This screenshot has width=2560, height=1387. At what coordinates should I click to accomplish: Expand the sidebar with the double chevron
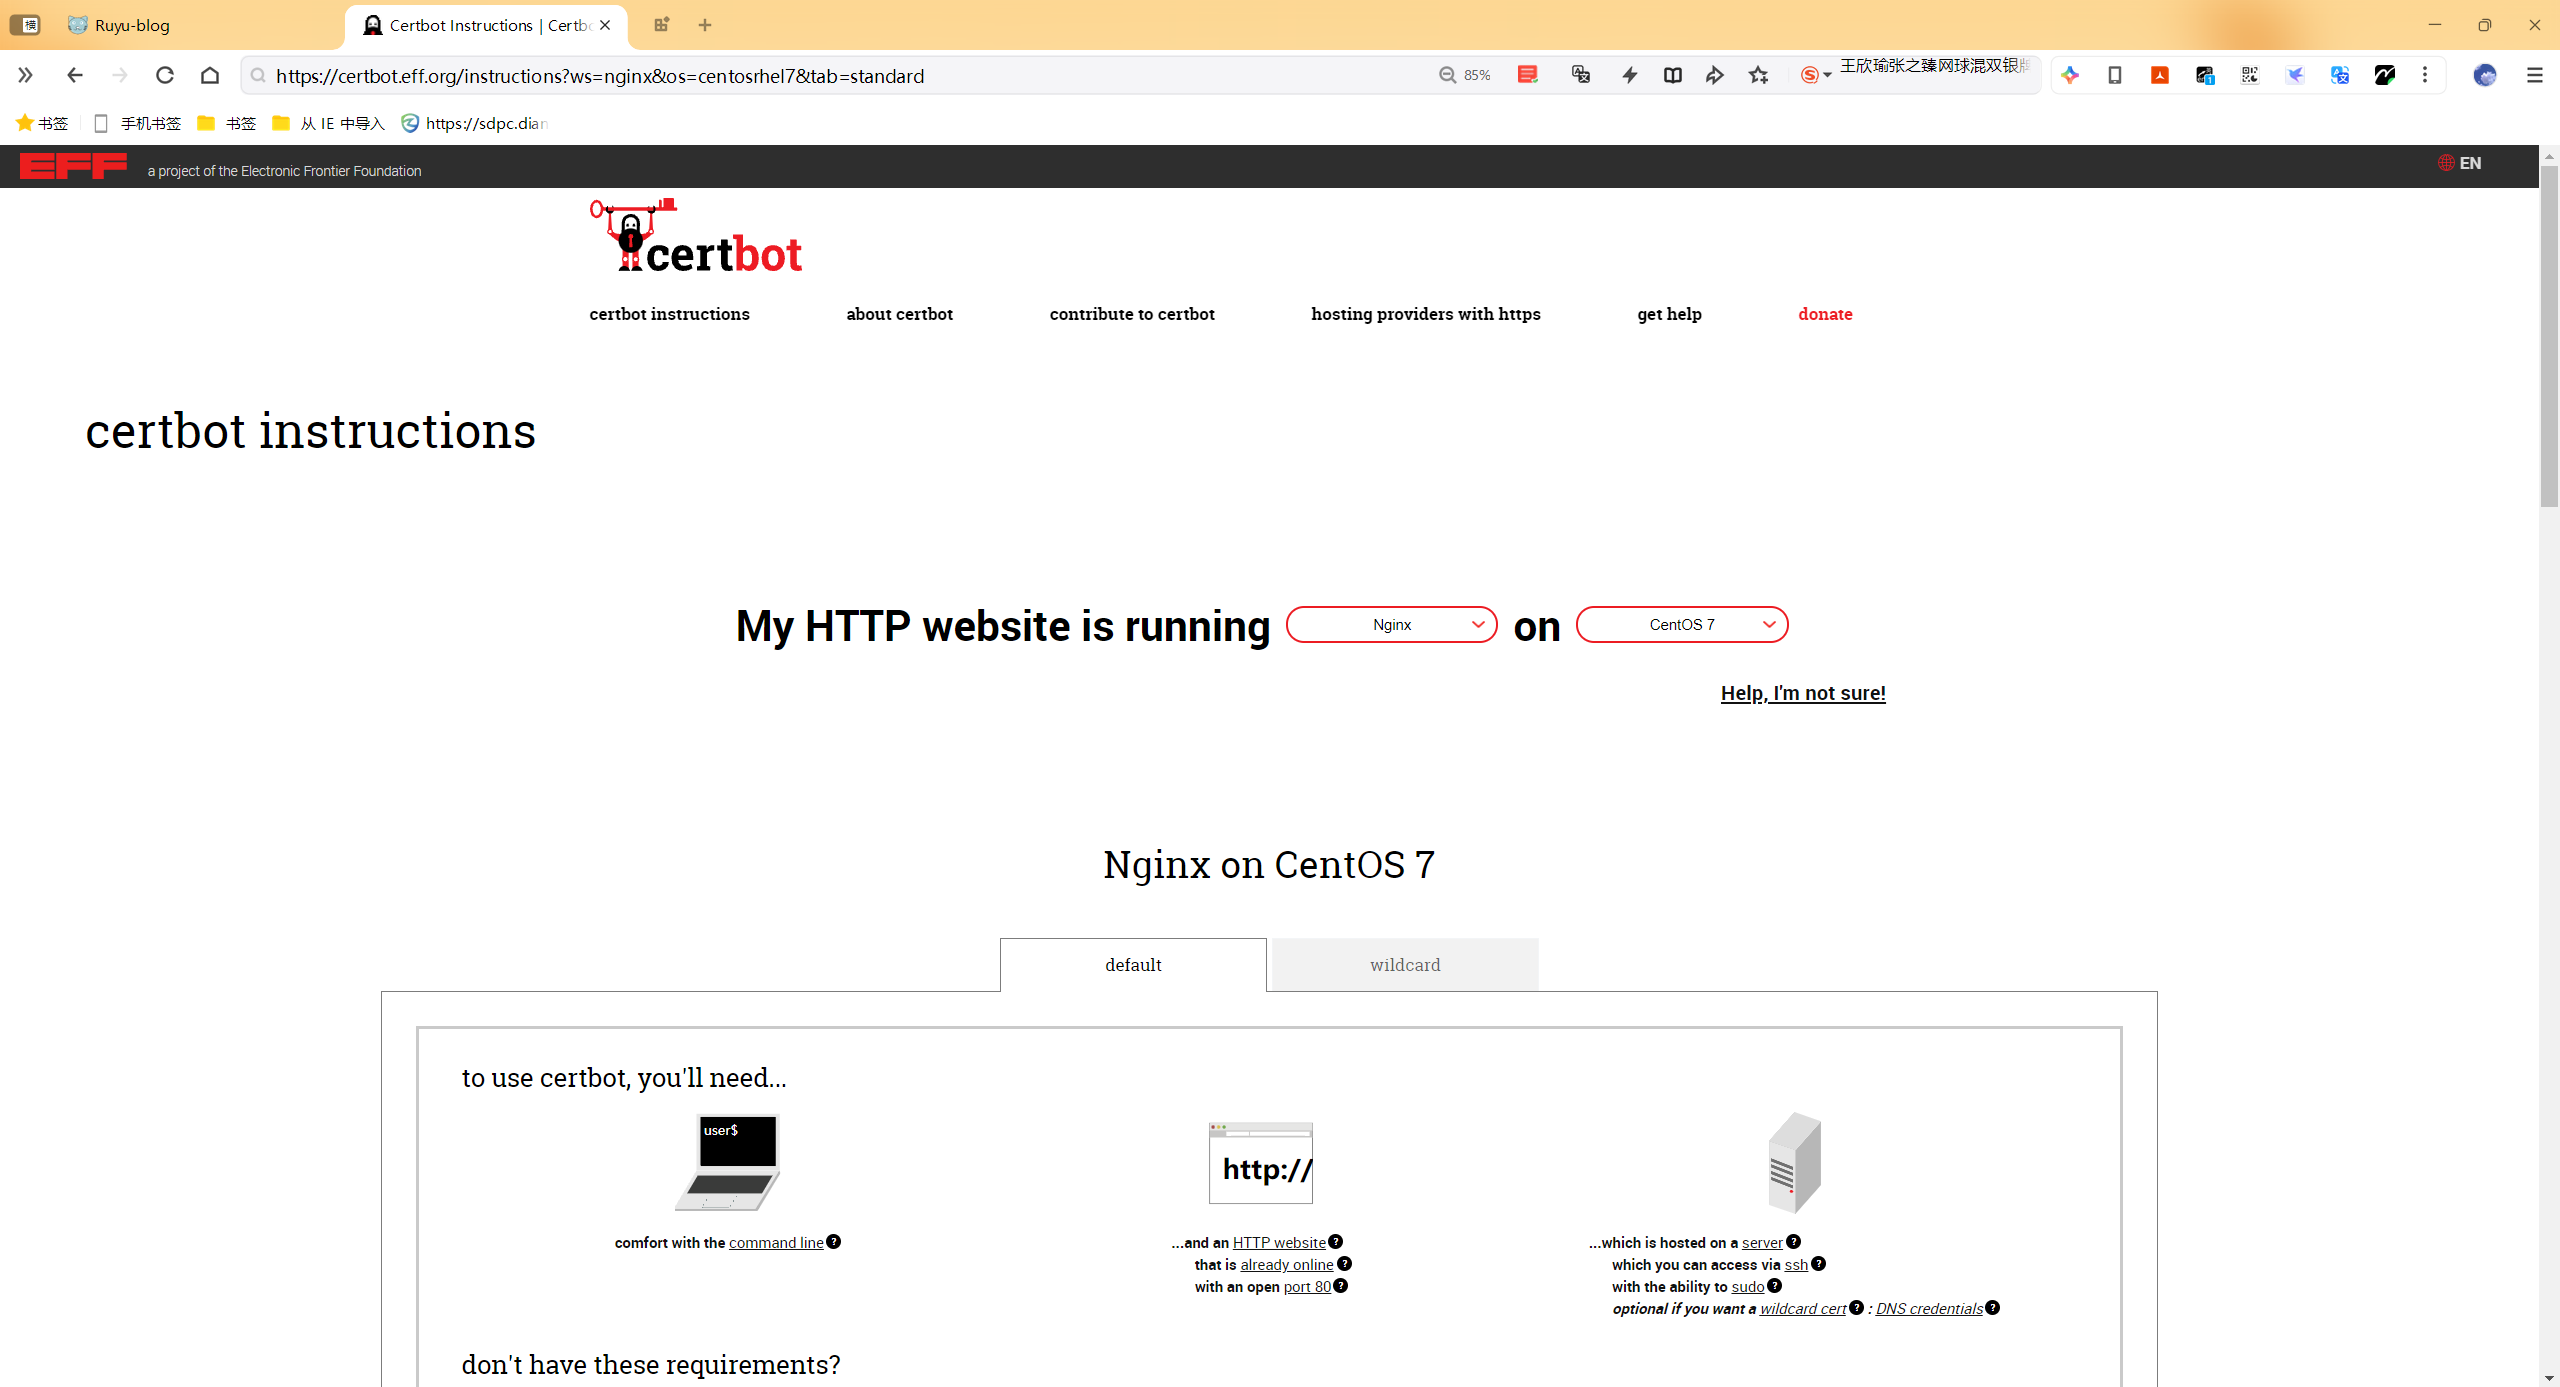(25, 75)
